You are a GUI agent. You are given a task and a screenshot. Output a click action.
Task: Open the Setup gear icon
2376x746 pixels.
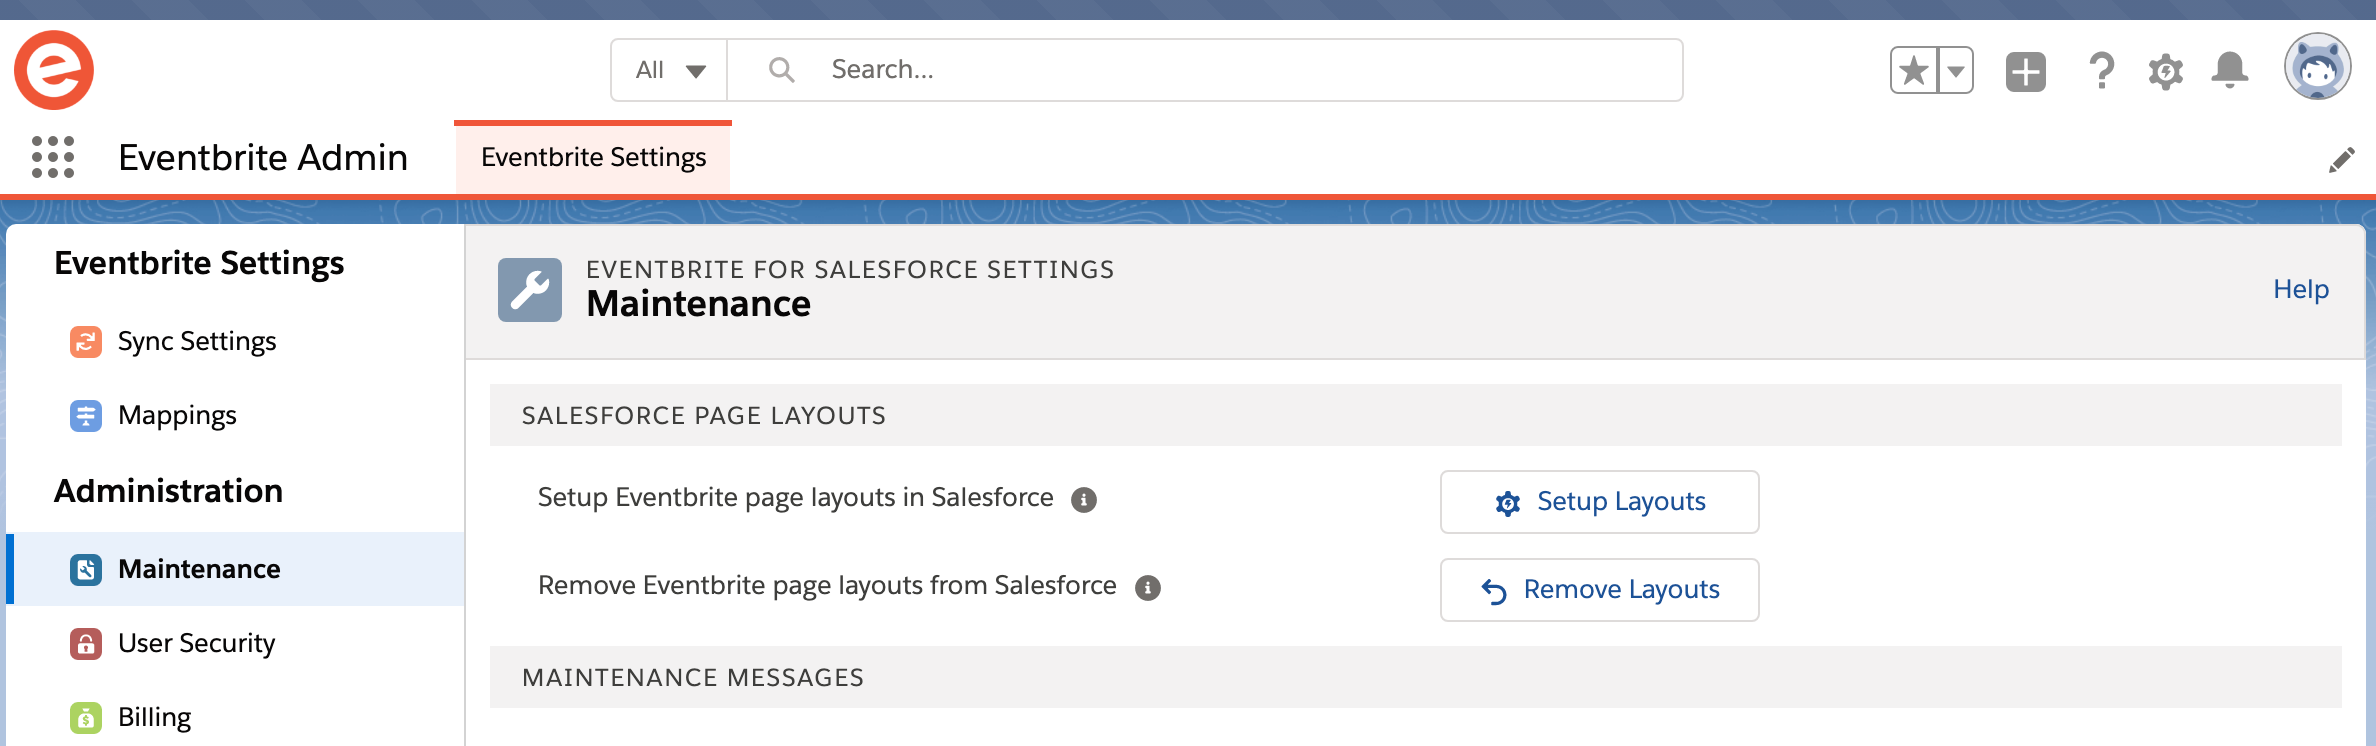click(x=2166, y=71)
